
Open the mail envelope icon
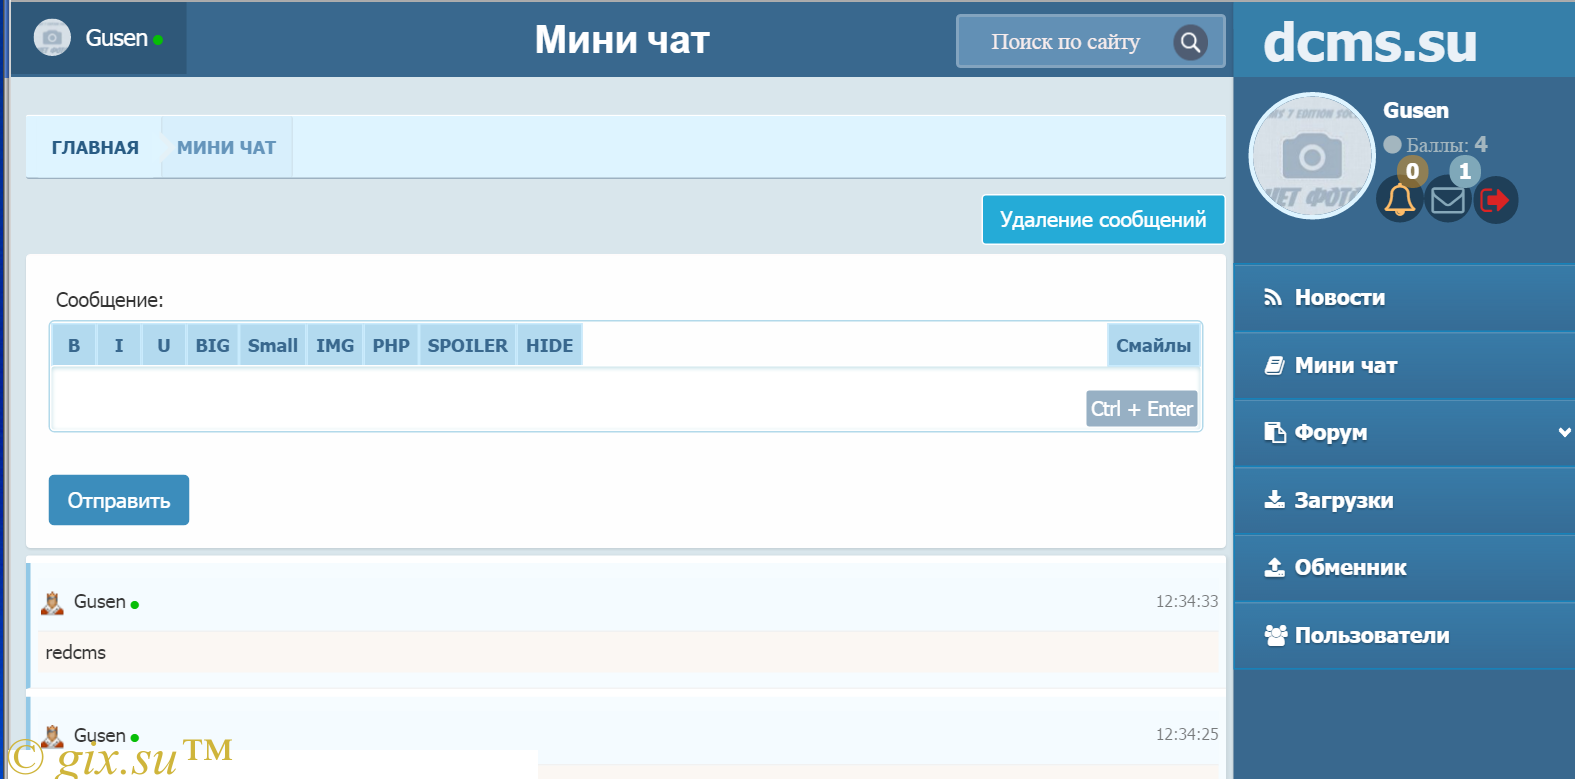(1447, 200)
